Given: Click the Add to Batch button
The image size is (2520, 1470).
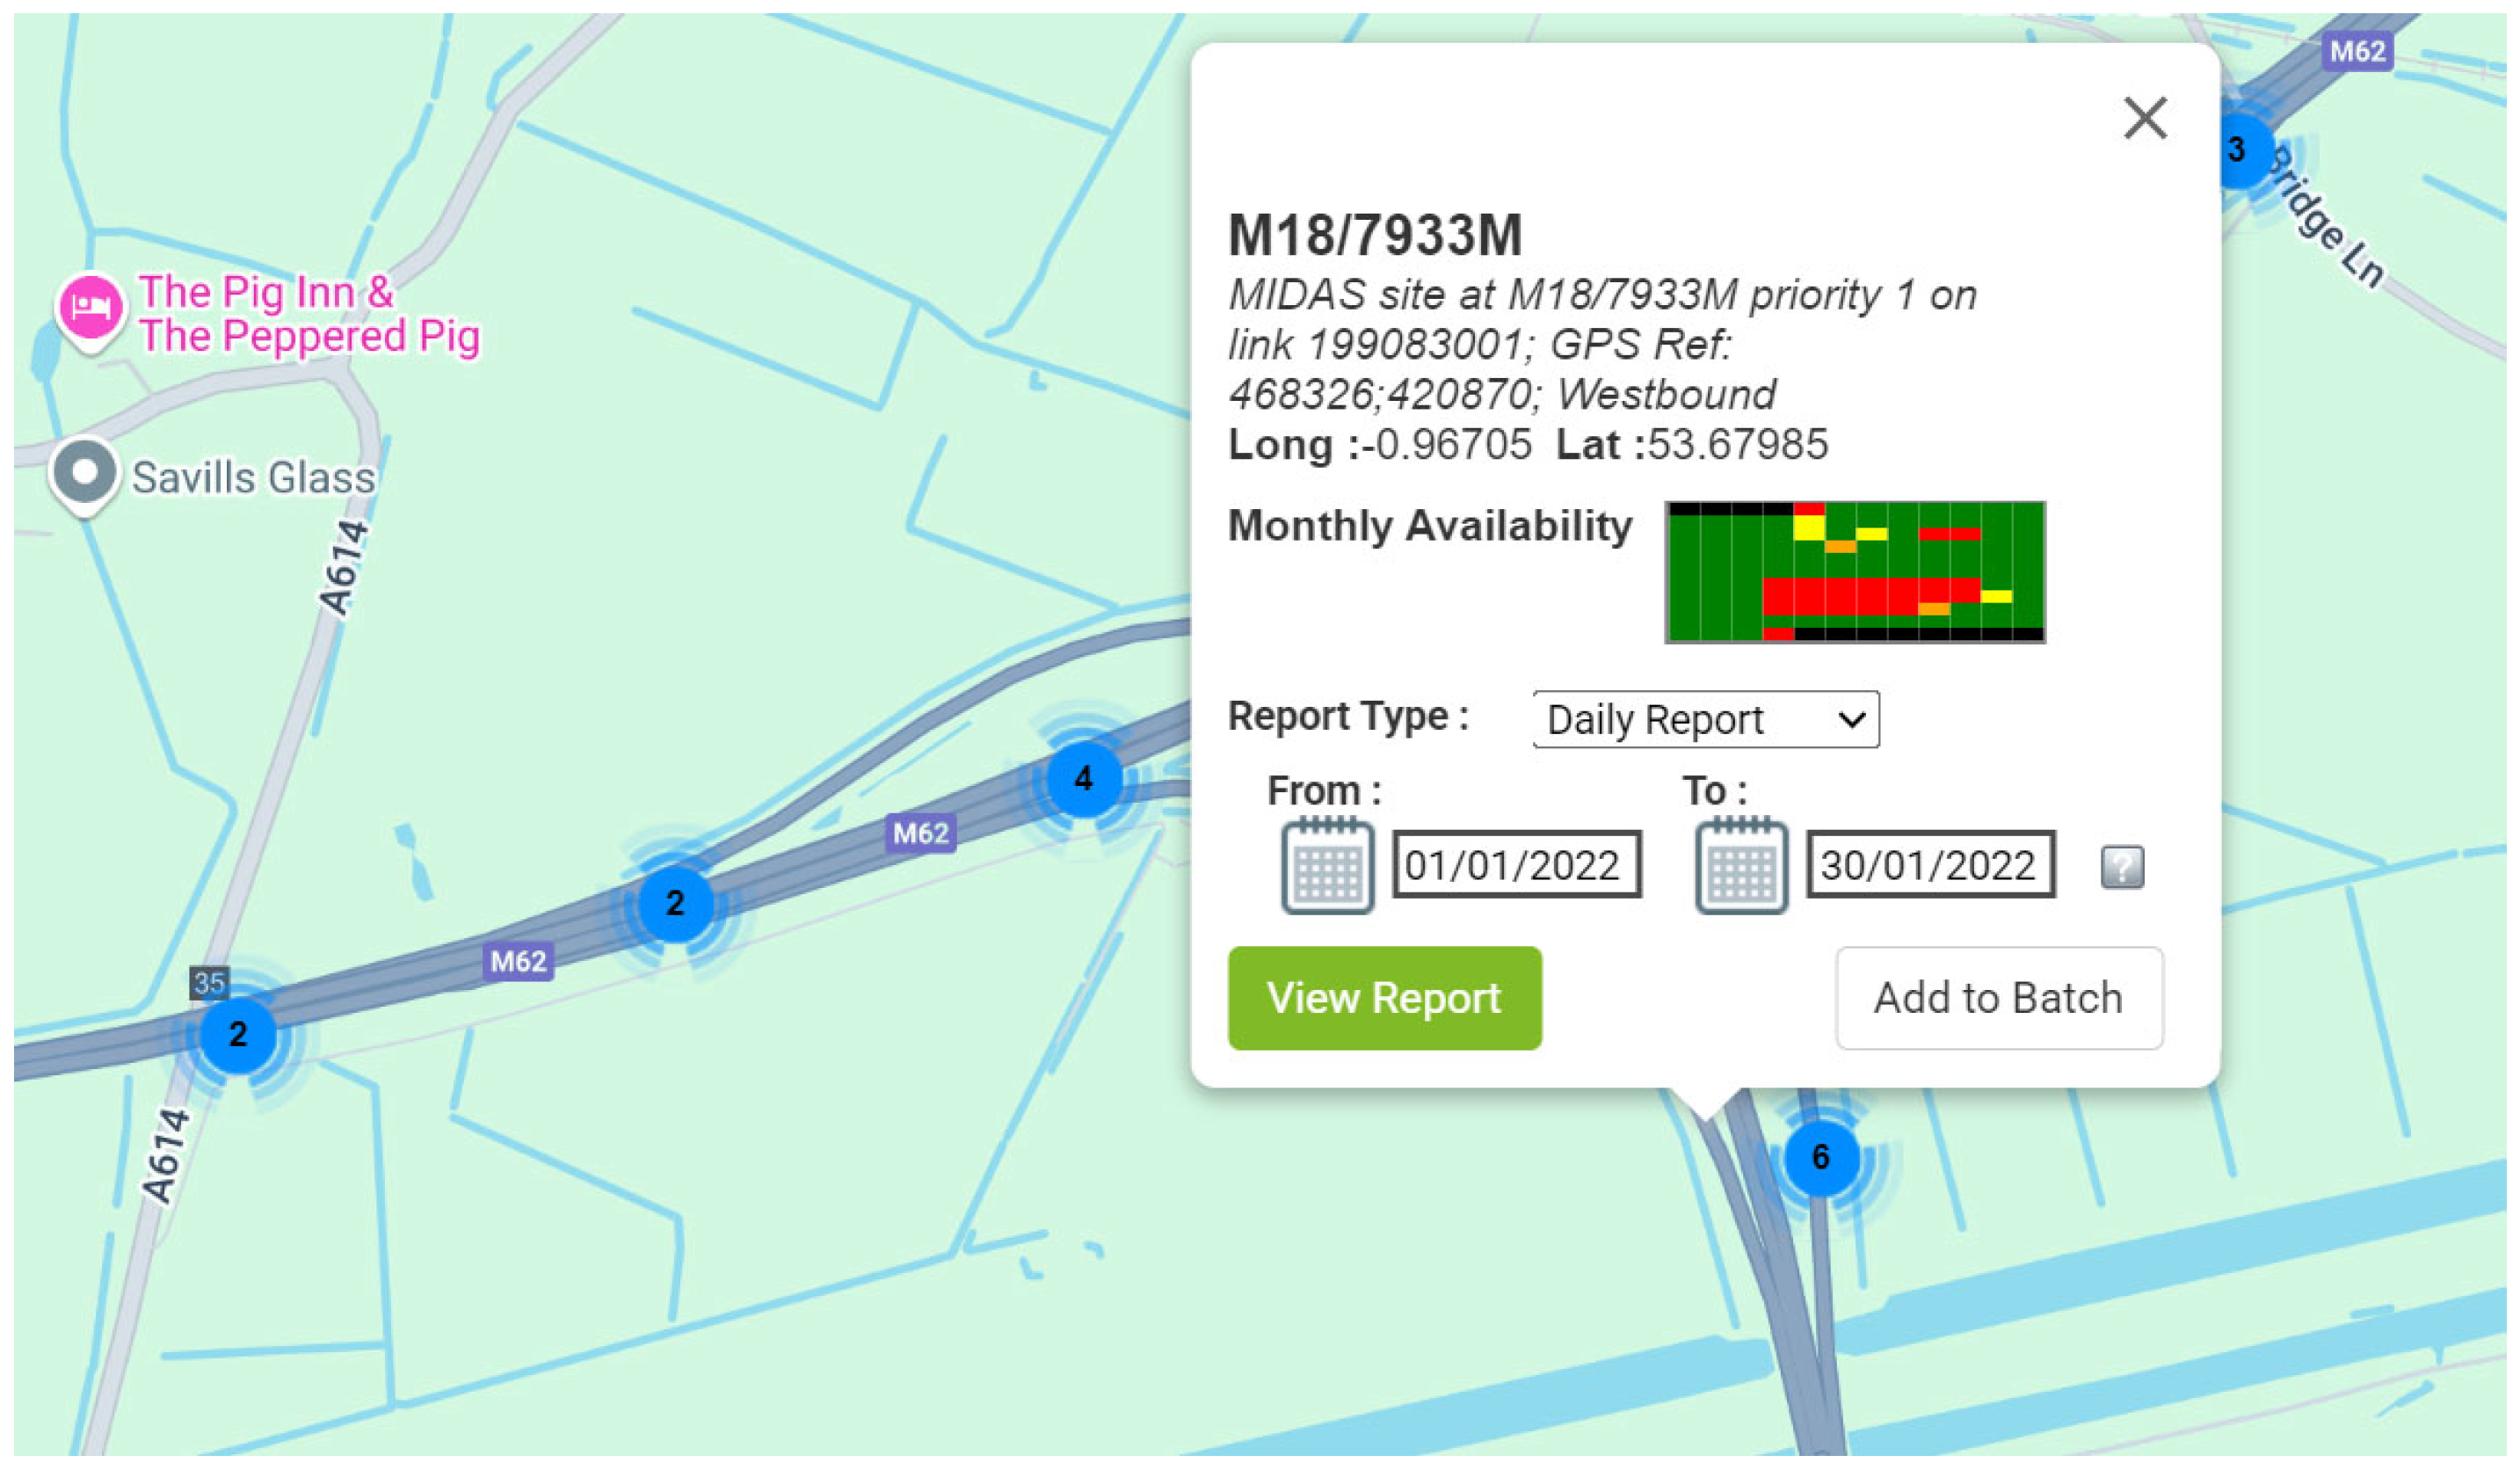Looking at the screenshot, I should [x=1998, y=998].
